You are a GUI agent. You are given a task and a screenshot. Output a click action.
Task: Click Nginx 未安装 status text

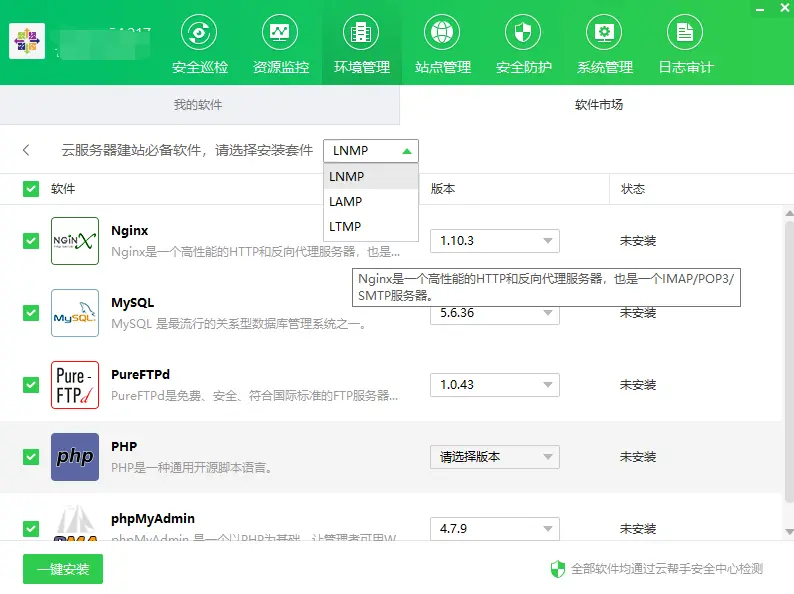638,241
